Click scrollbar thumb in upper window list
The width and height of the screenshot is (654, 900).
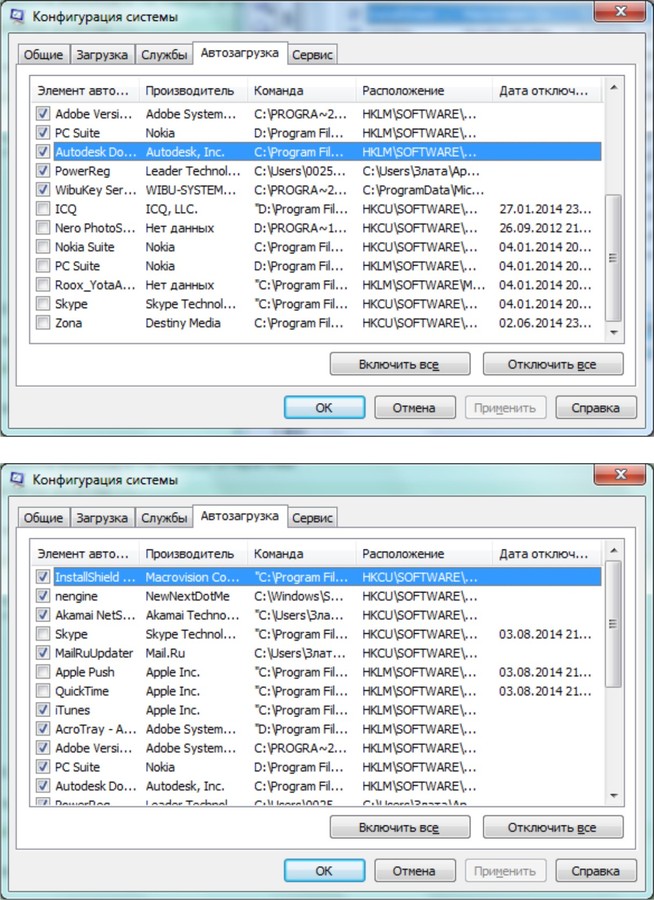[613, 258]
